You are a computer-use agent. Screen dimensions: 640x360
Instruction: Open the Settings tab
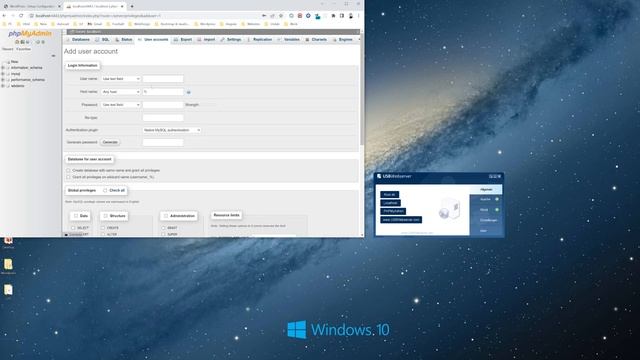tap(231, 40)
